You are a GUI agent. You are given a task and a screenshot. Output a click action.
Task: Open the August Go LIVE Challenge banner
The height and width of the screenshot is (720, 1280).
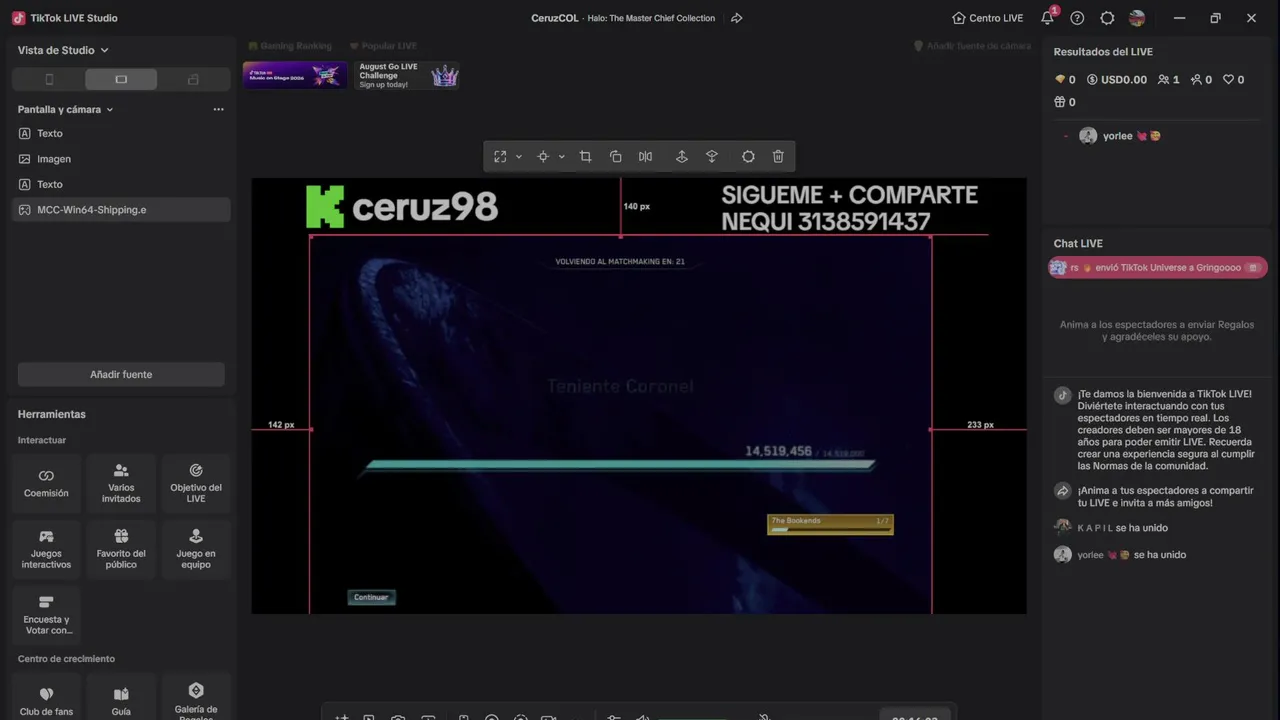pyautogui.click(x=408, y=75)
